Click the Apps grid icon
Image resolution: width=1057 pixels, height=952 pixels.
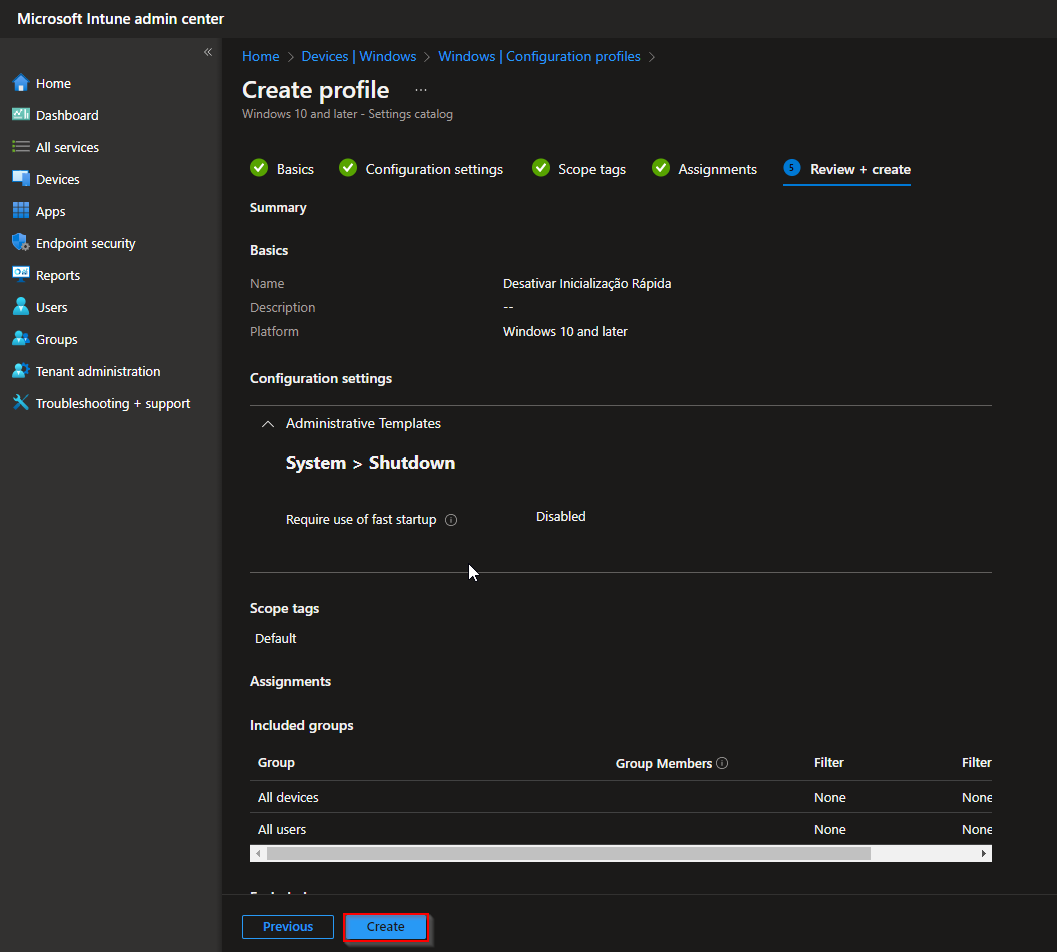[x=21, y=211]
